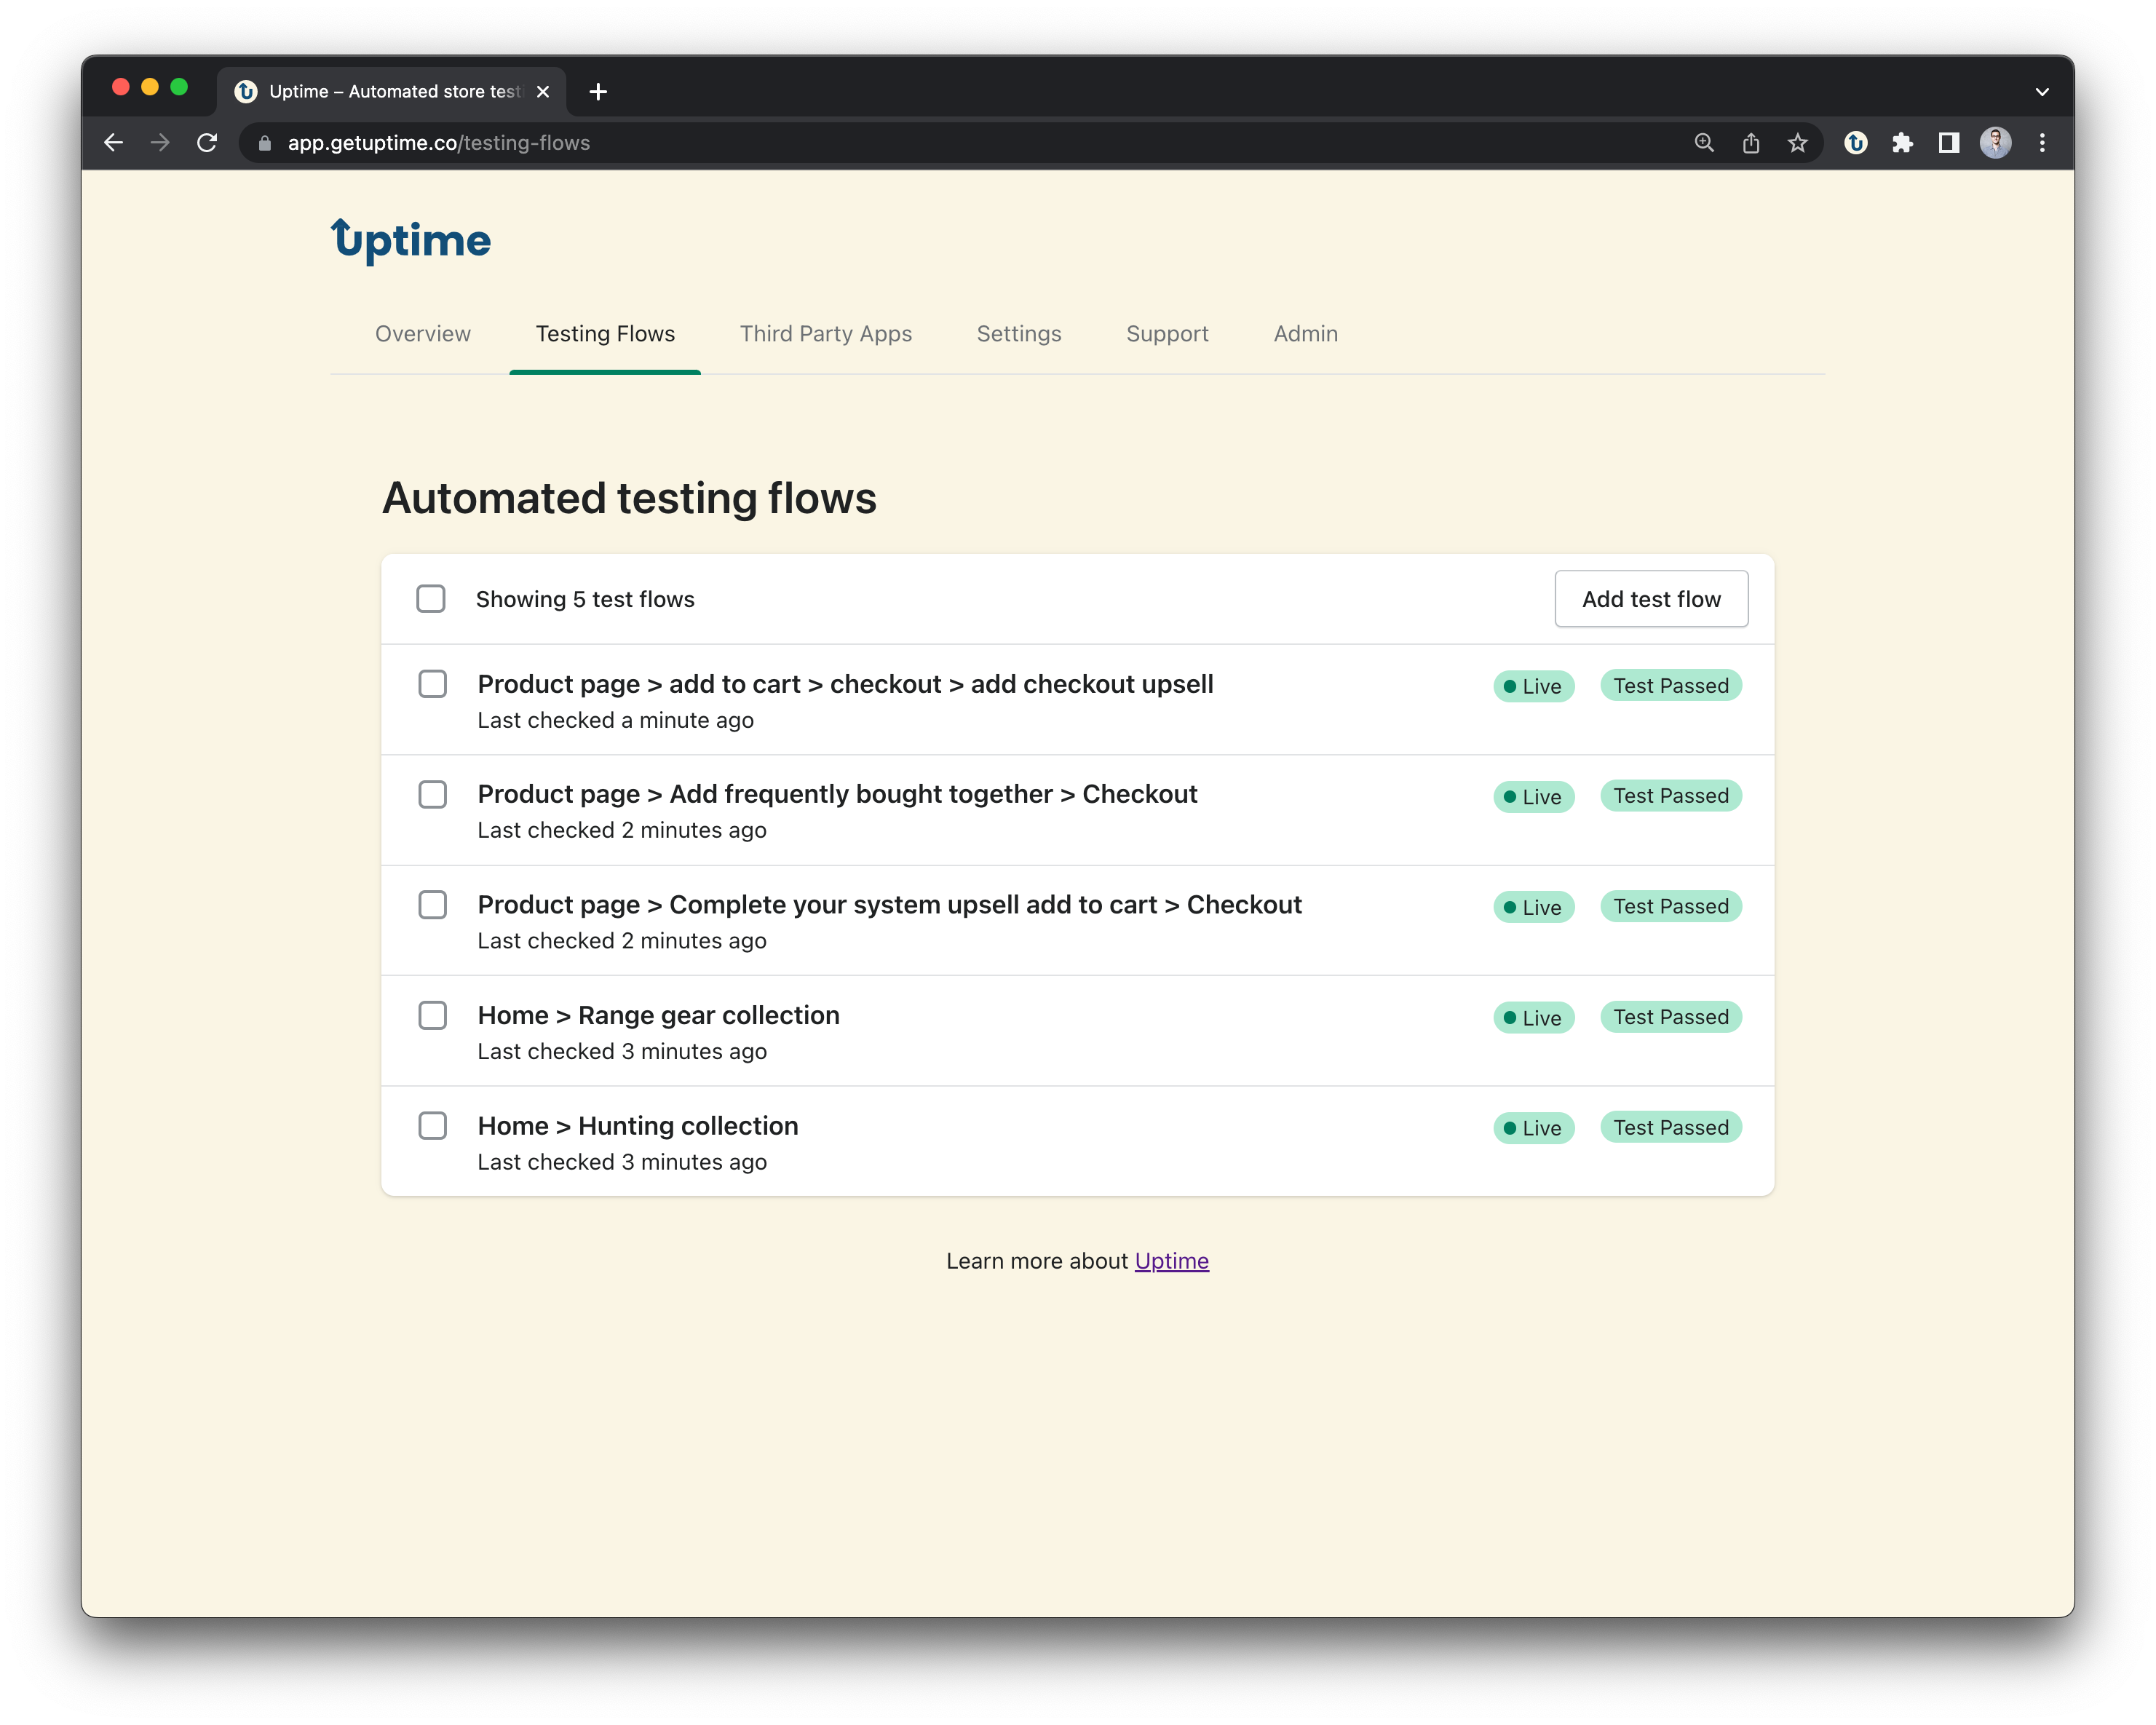Viewport: 2156px width, 1725px height.
Task: Open a new tab with plus icon
Action: 598,92
